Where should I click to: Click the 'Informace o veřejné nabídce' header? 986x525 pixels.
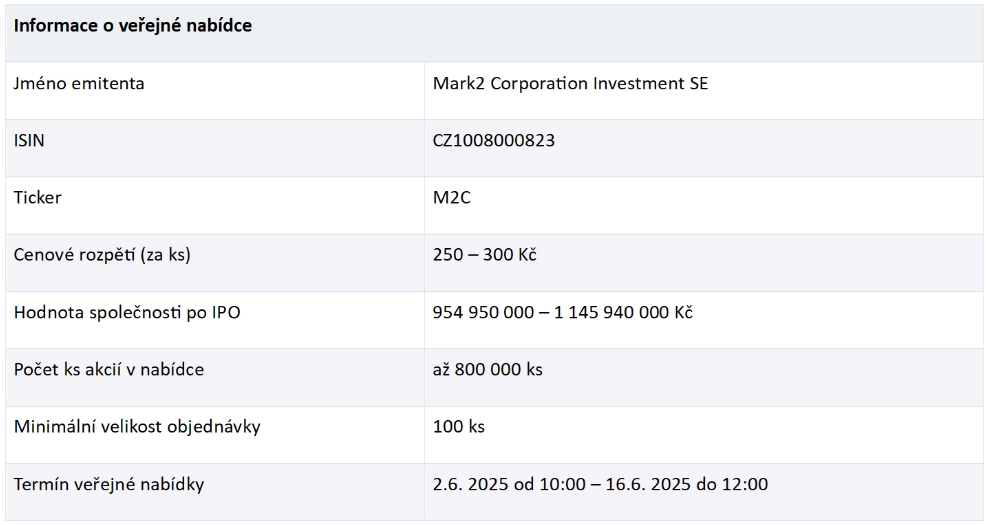(133, 26)
